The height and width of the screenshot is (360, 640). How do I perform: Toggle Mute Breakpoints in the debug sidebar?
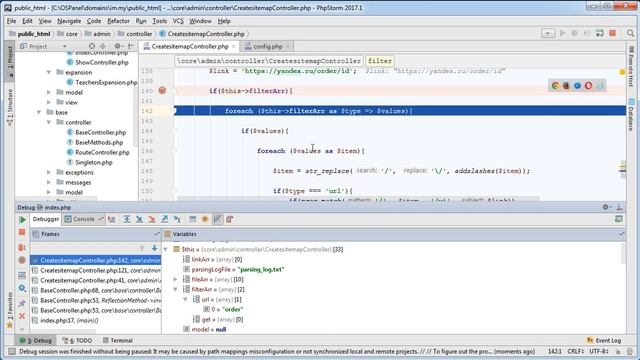point(22,260)
